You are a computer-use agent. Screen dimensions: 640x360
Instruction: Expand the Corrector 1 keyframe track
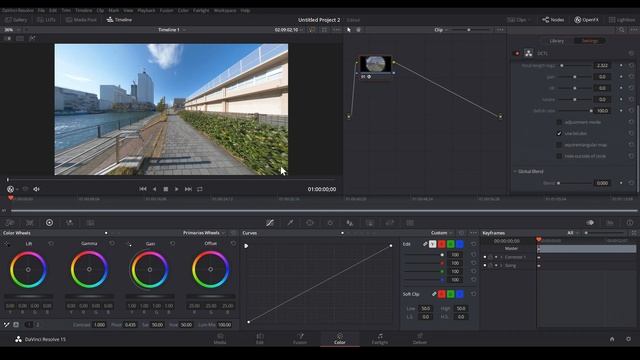[502, 257]
